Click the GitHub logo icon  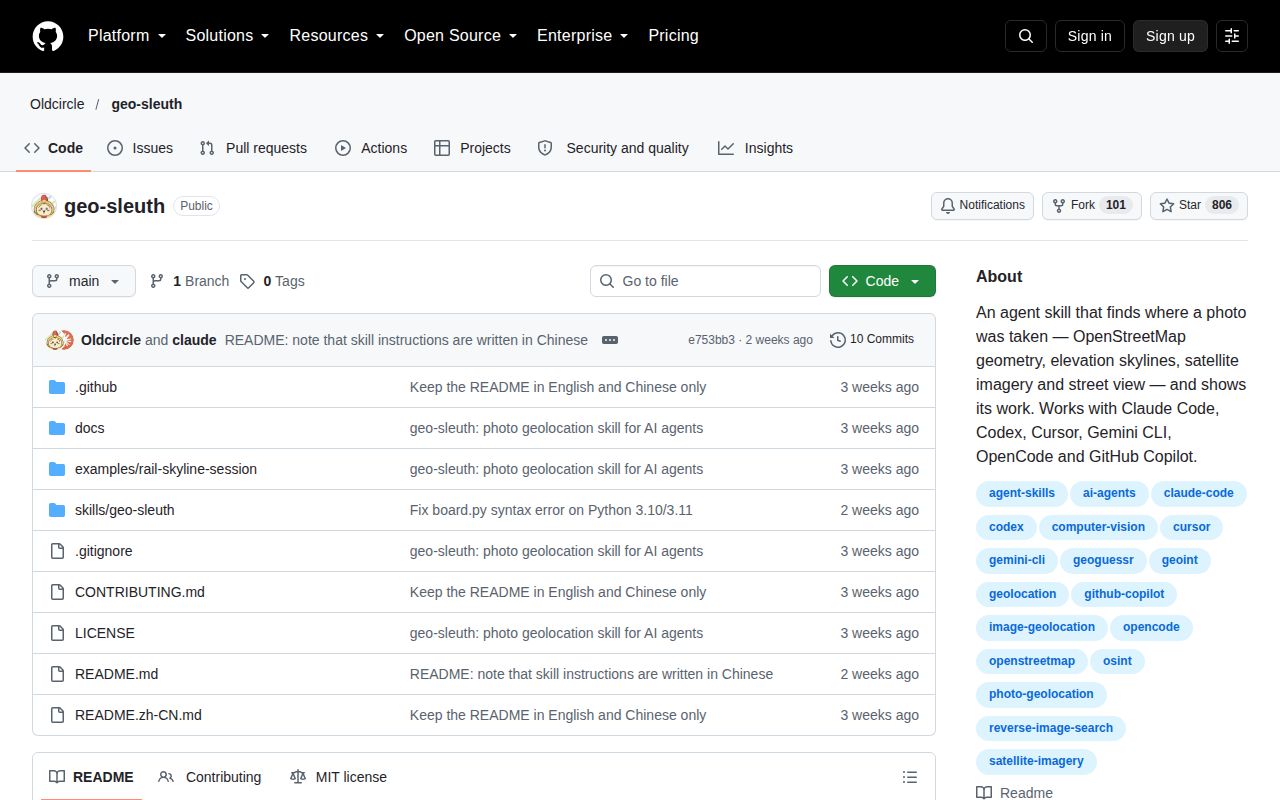click(48, 36)
